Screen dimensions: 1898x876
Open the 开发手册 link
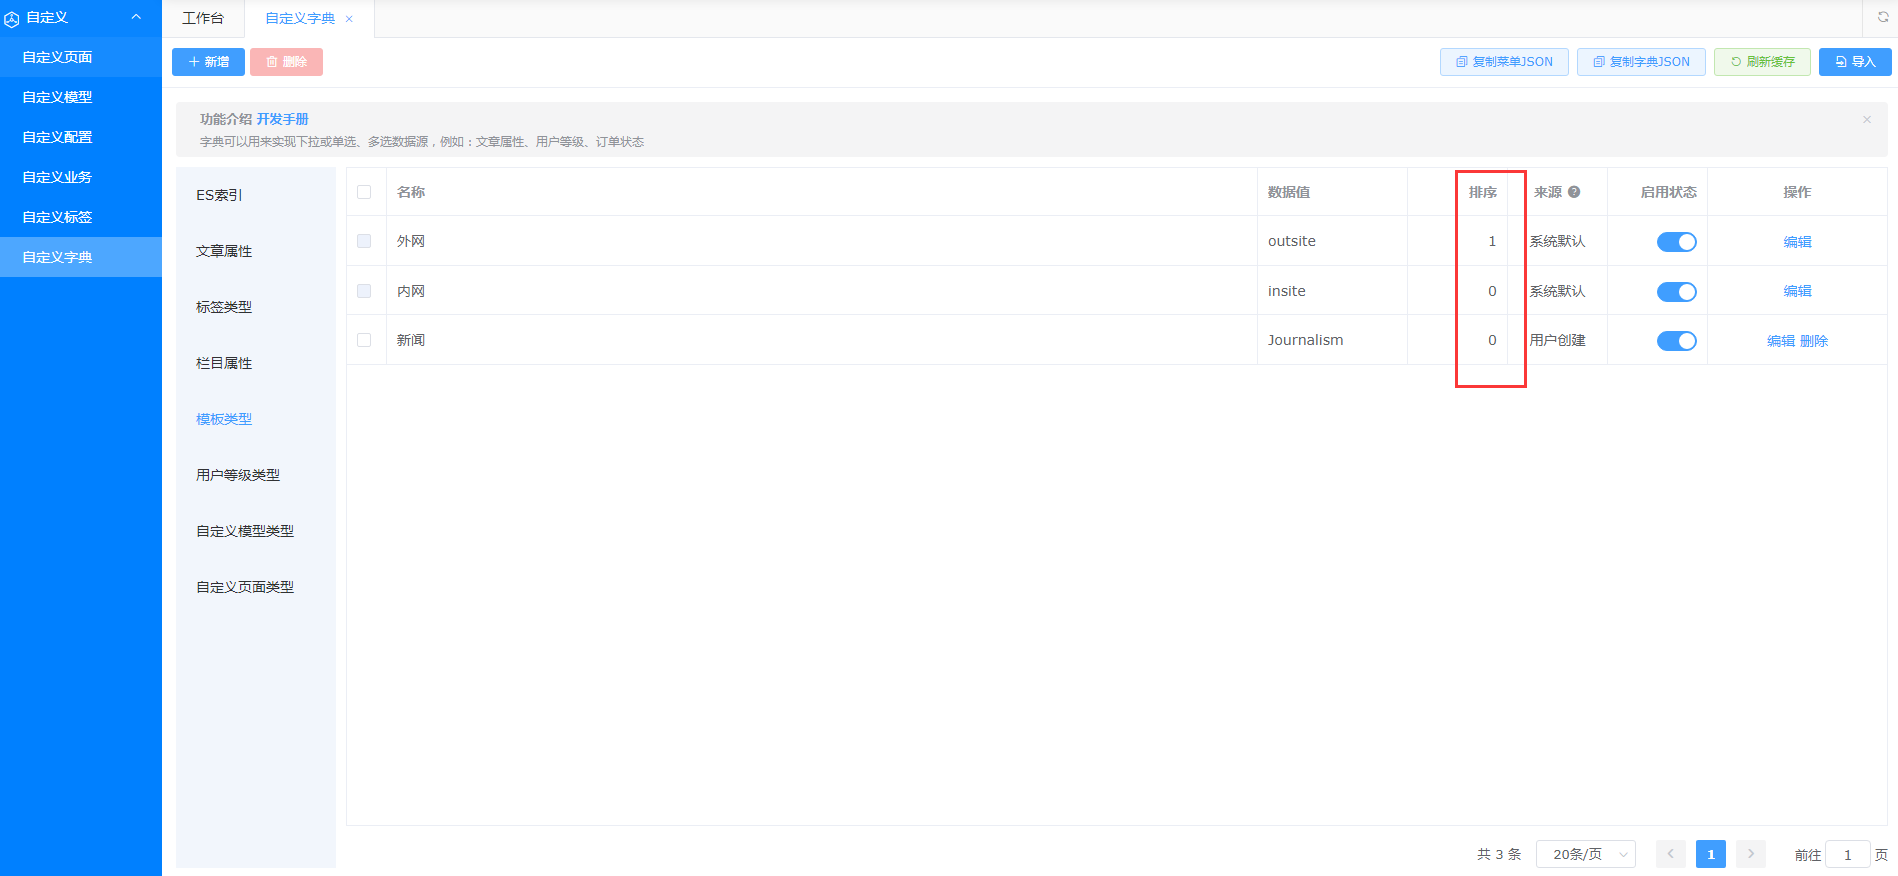[282, 119]
